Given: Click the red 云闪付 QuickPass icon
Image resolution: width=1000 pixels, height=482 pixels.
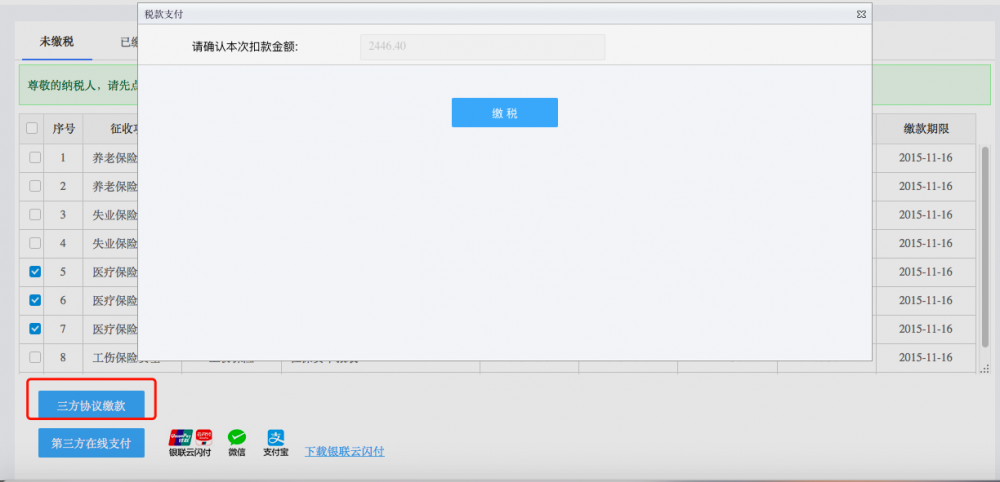Looking at the screenshot, I should pos(204,437).
